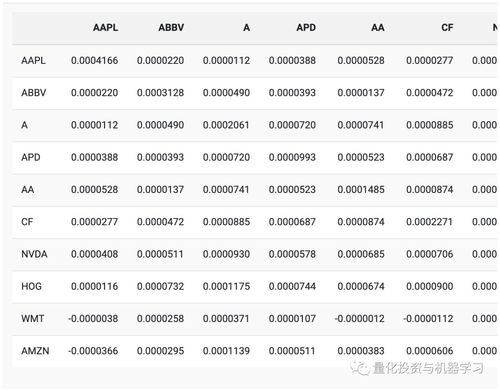
Task: Select the cell value 0.0002061
Action: (226, 125)
